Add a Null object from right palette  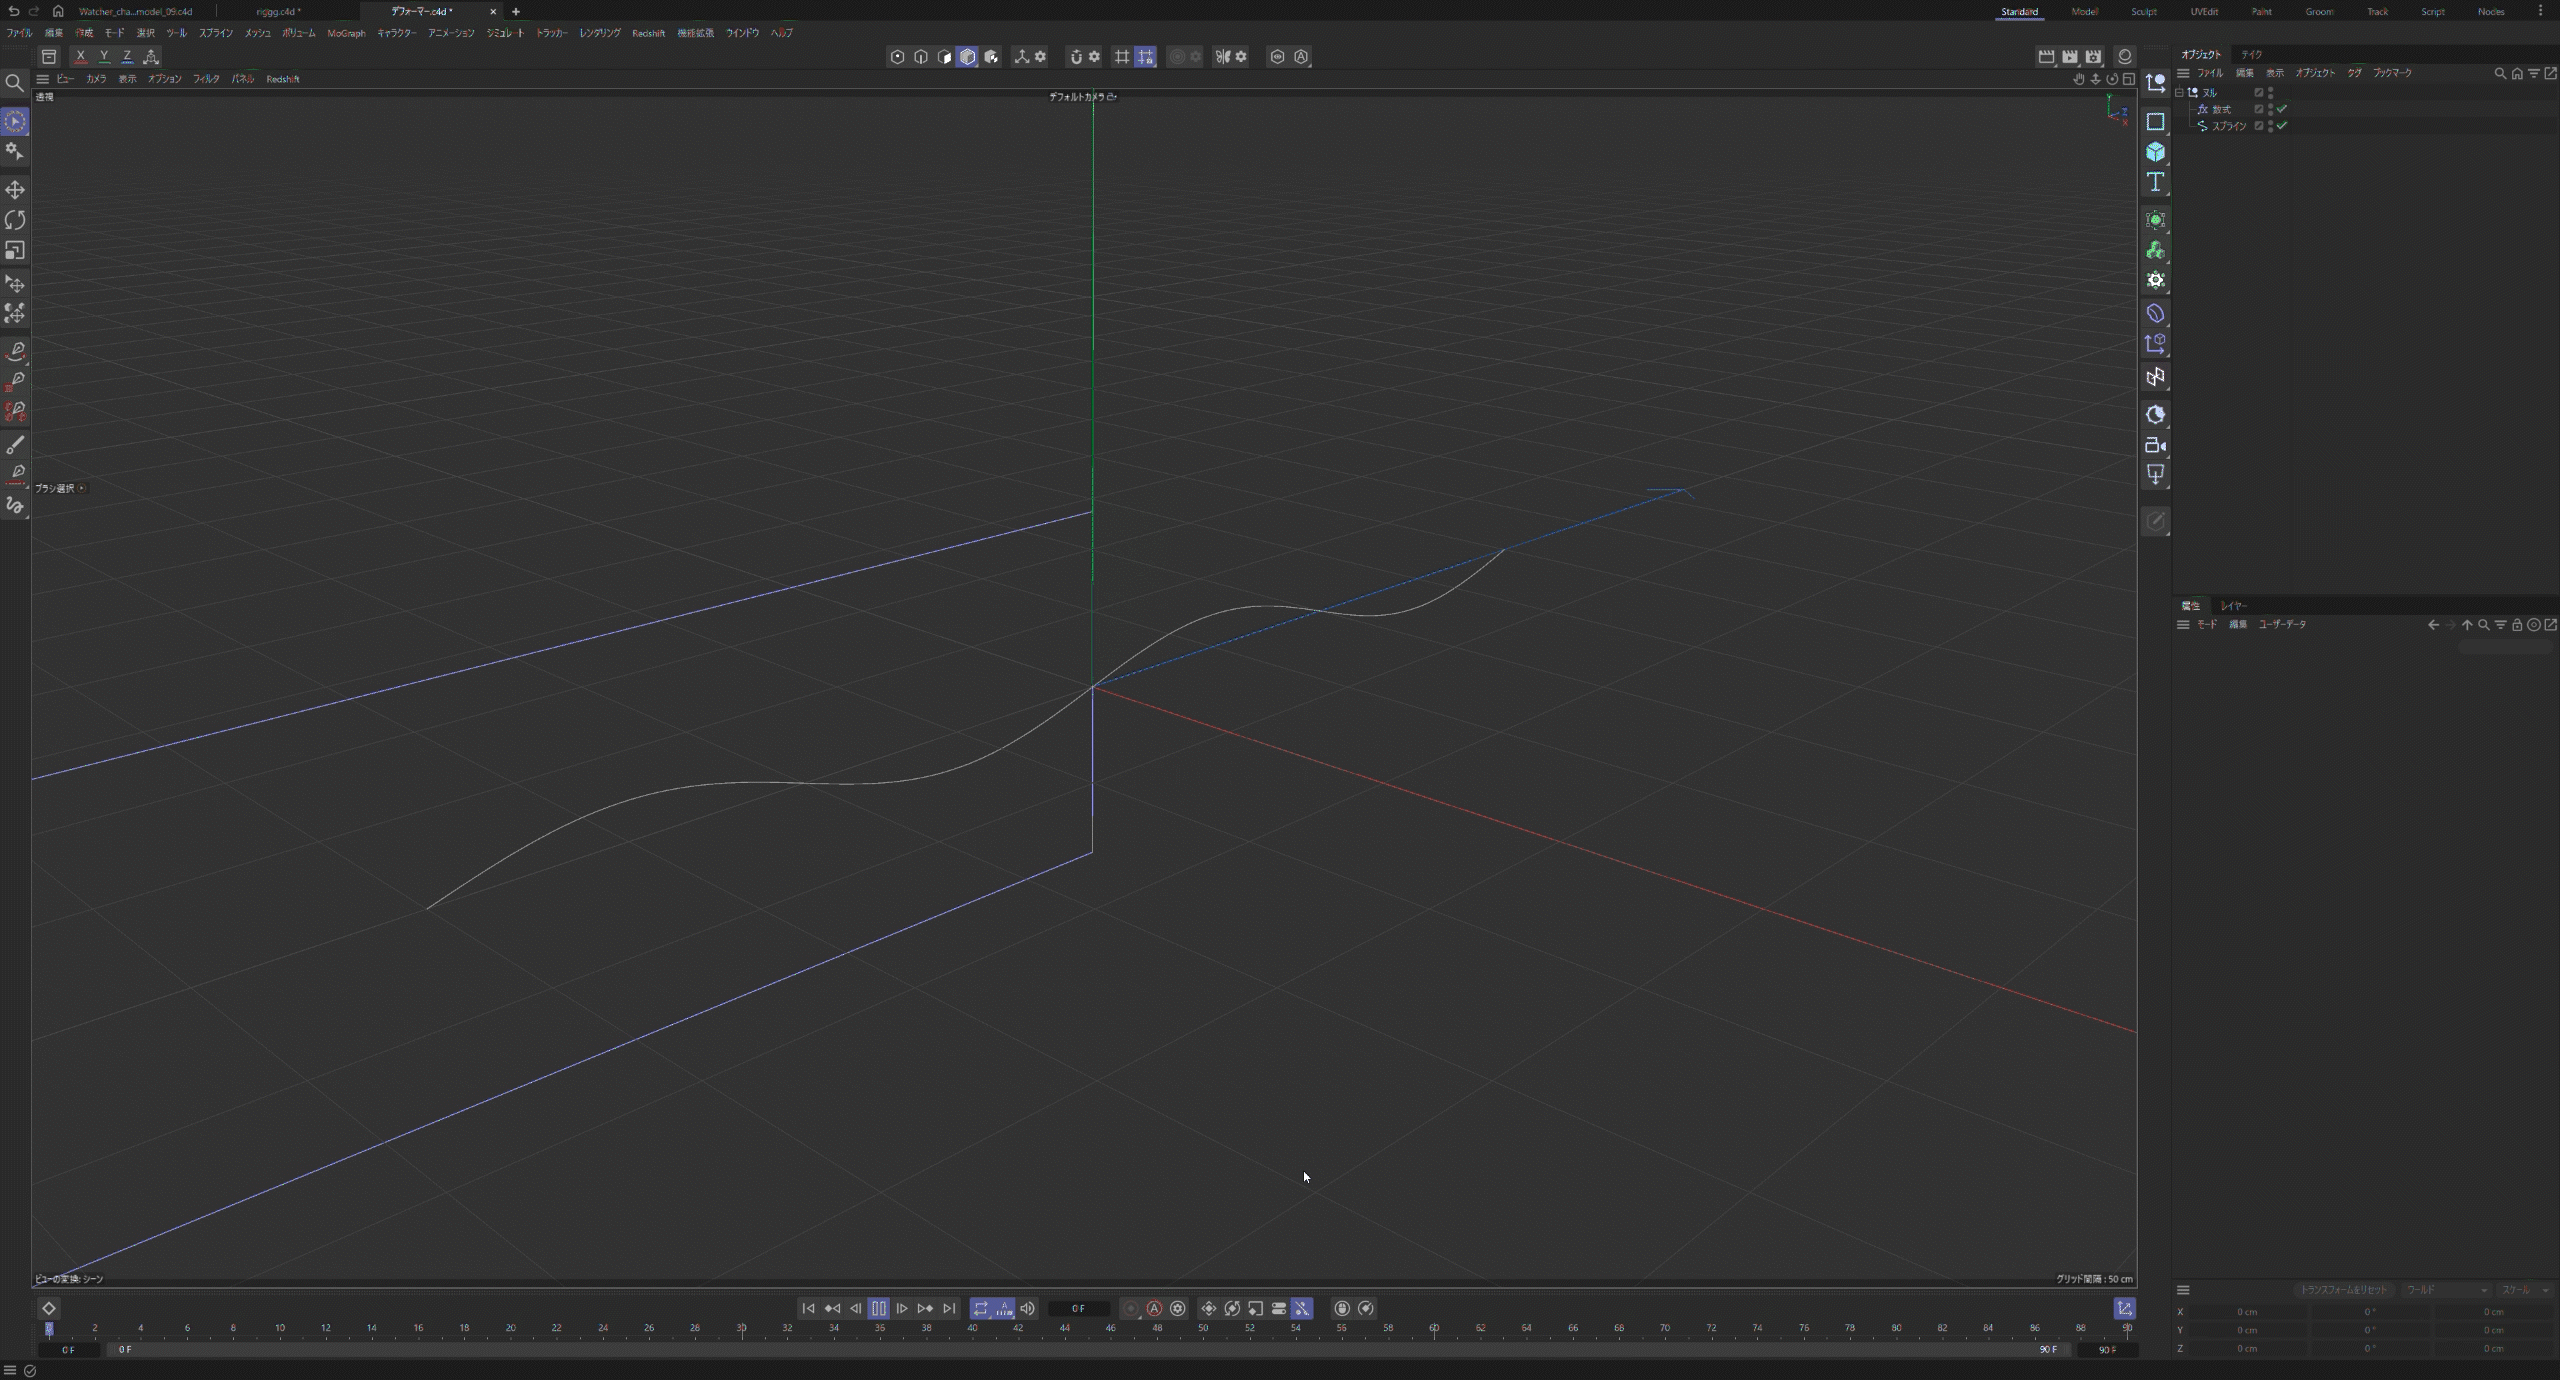[2155, 83]
